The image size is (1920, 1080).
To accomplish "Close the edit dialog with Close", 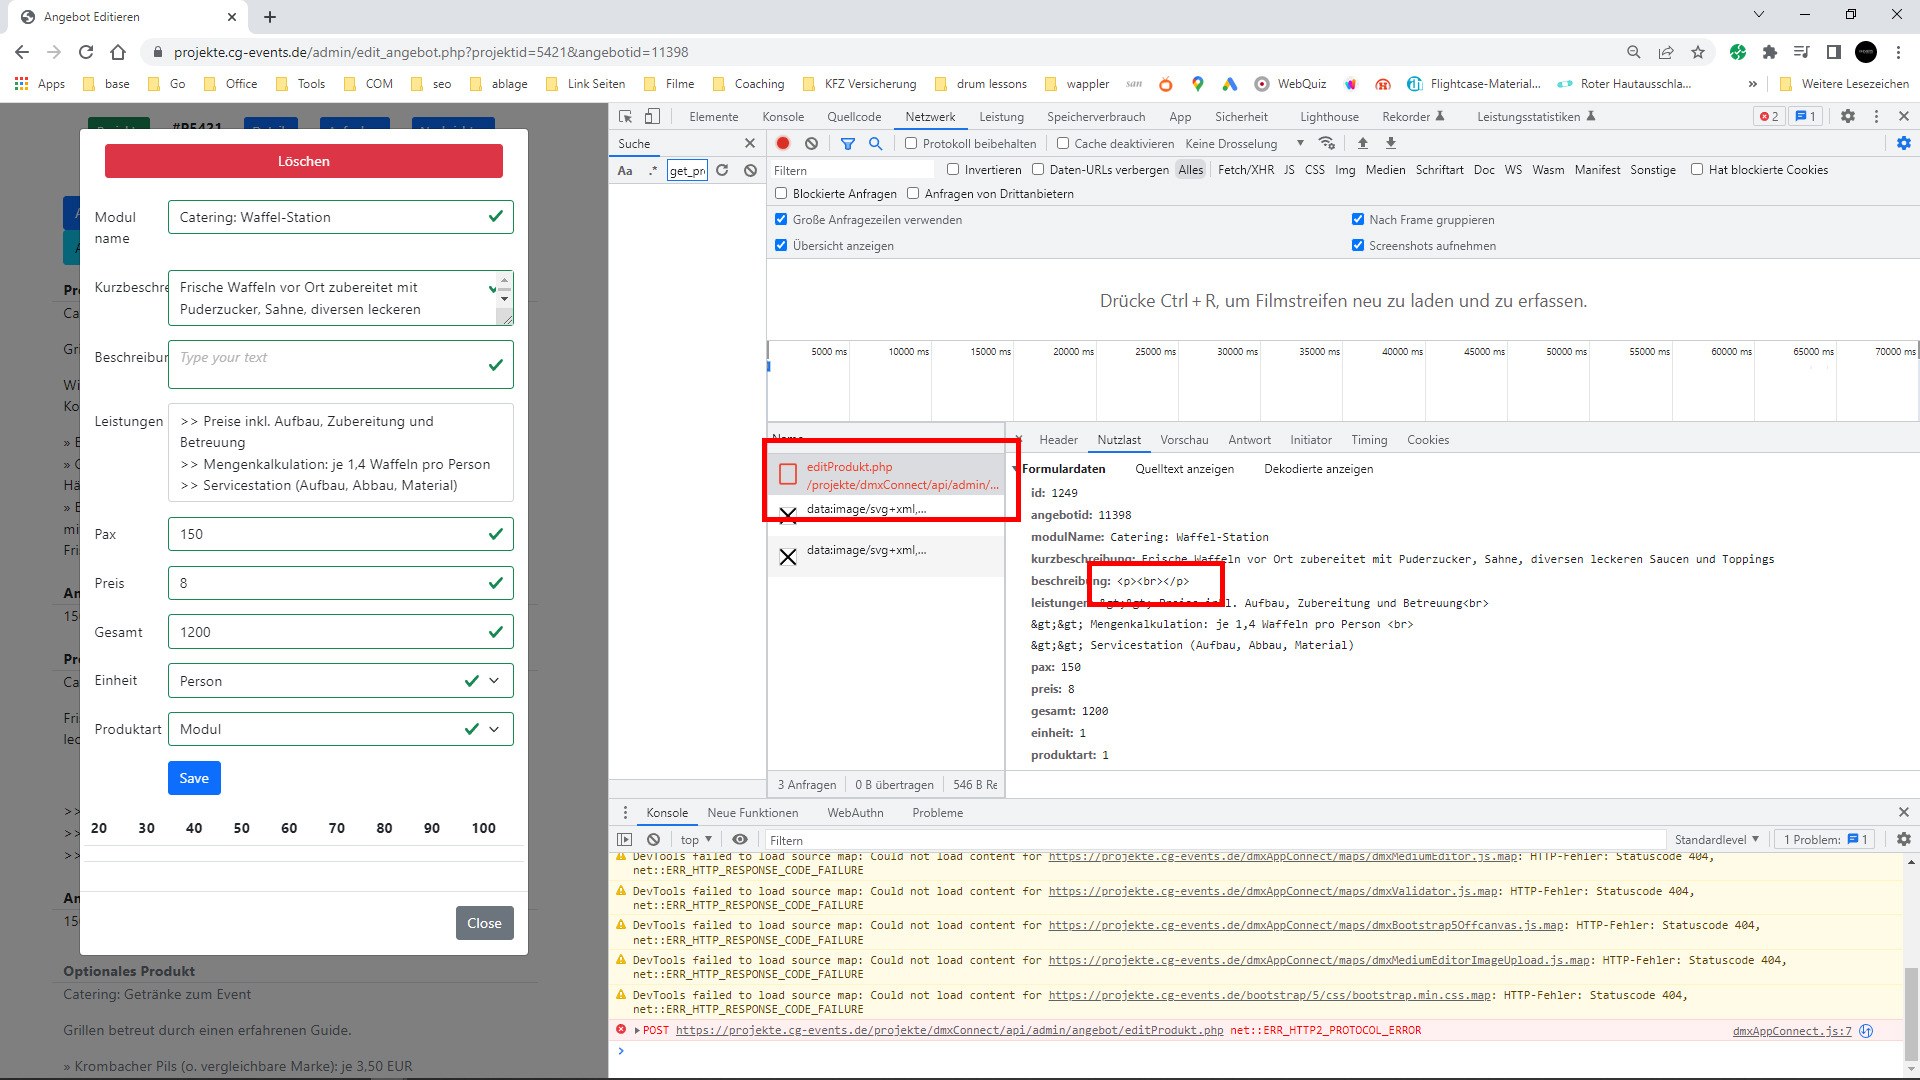I will point(485,923).
